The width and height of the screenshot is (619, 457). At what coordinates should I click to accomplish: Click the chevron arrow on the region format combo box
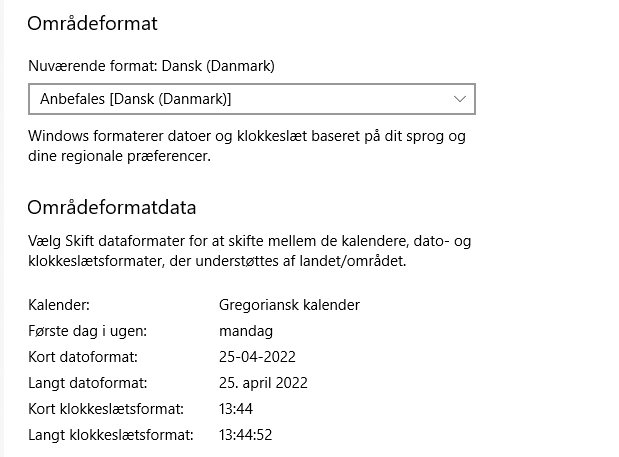tap(459, 99)
